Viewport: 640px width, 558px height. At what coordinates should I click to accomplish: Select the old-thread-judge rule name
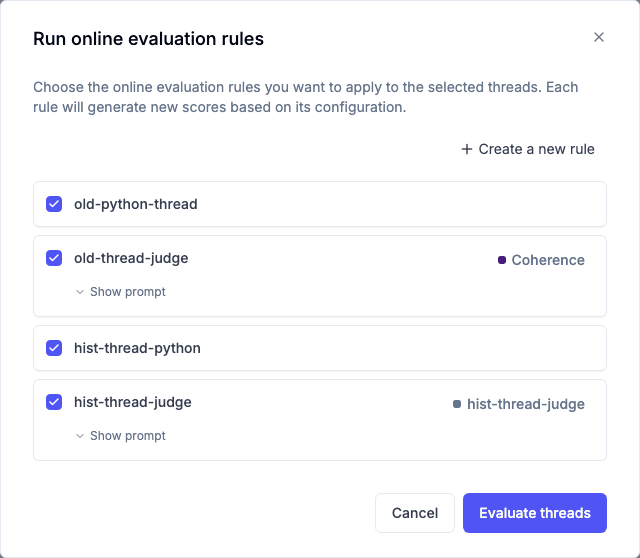(131, 258)
